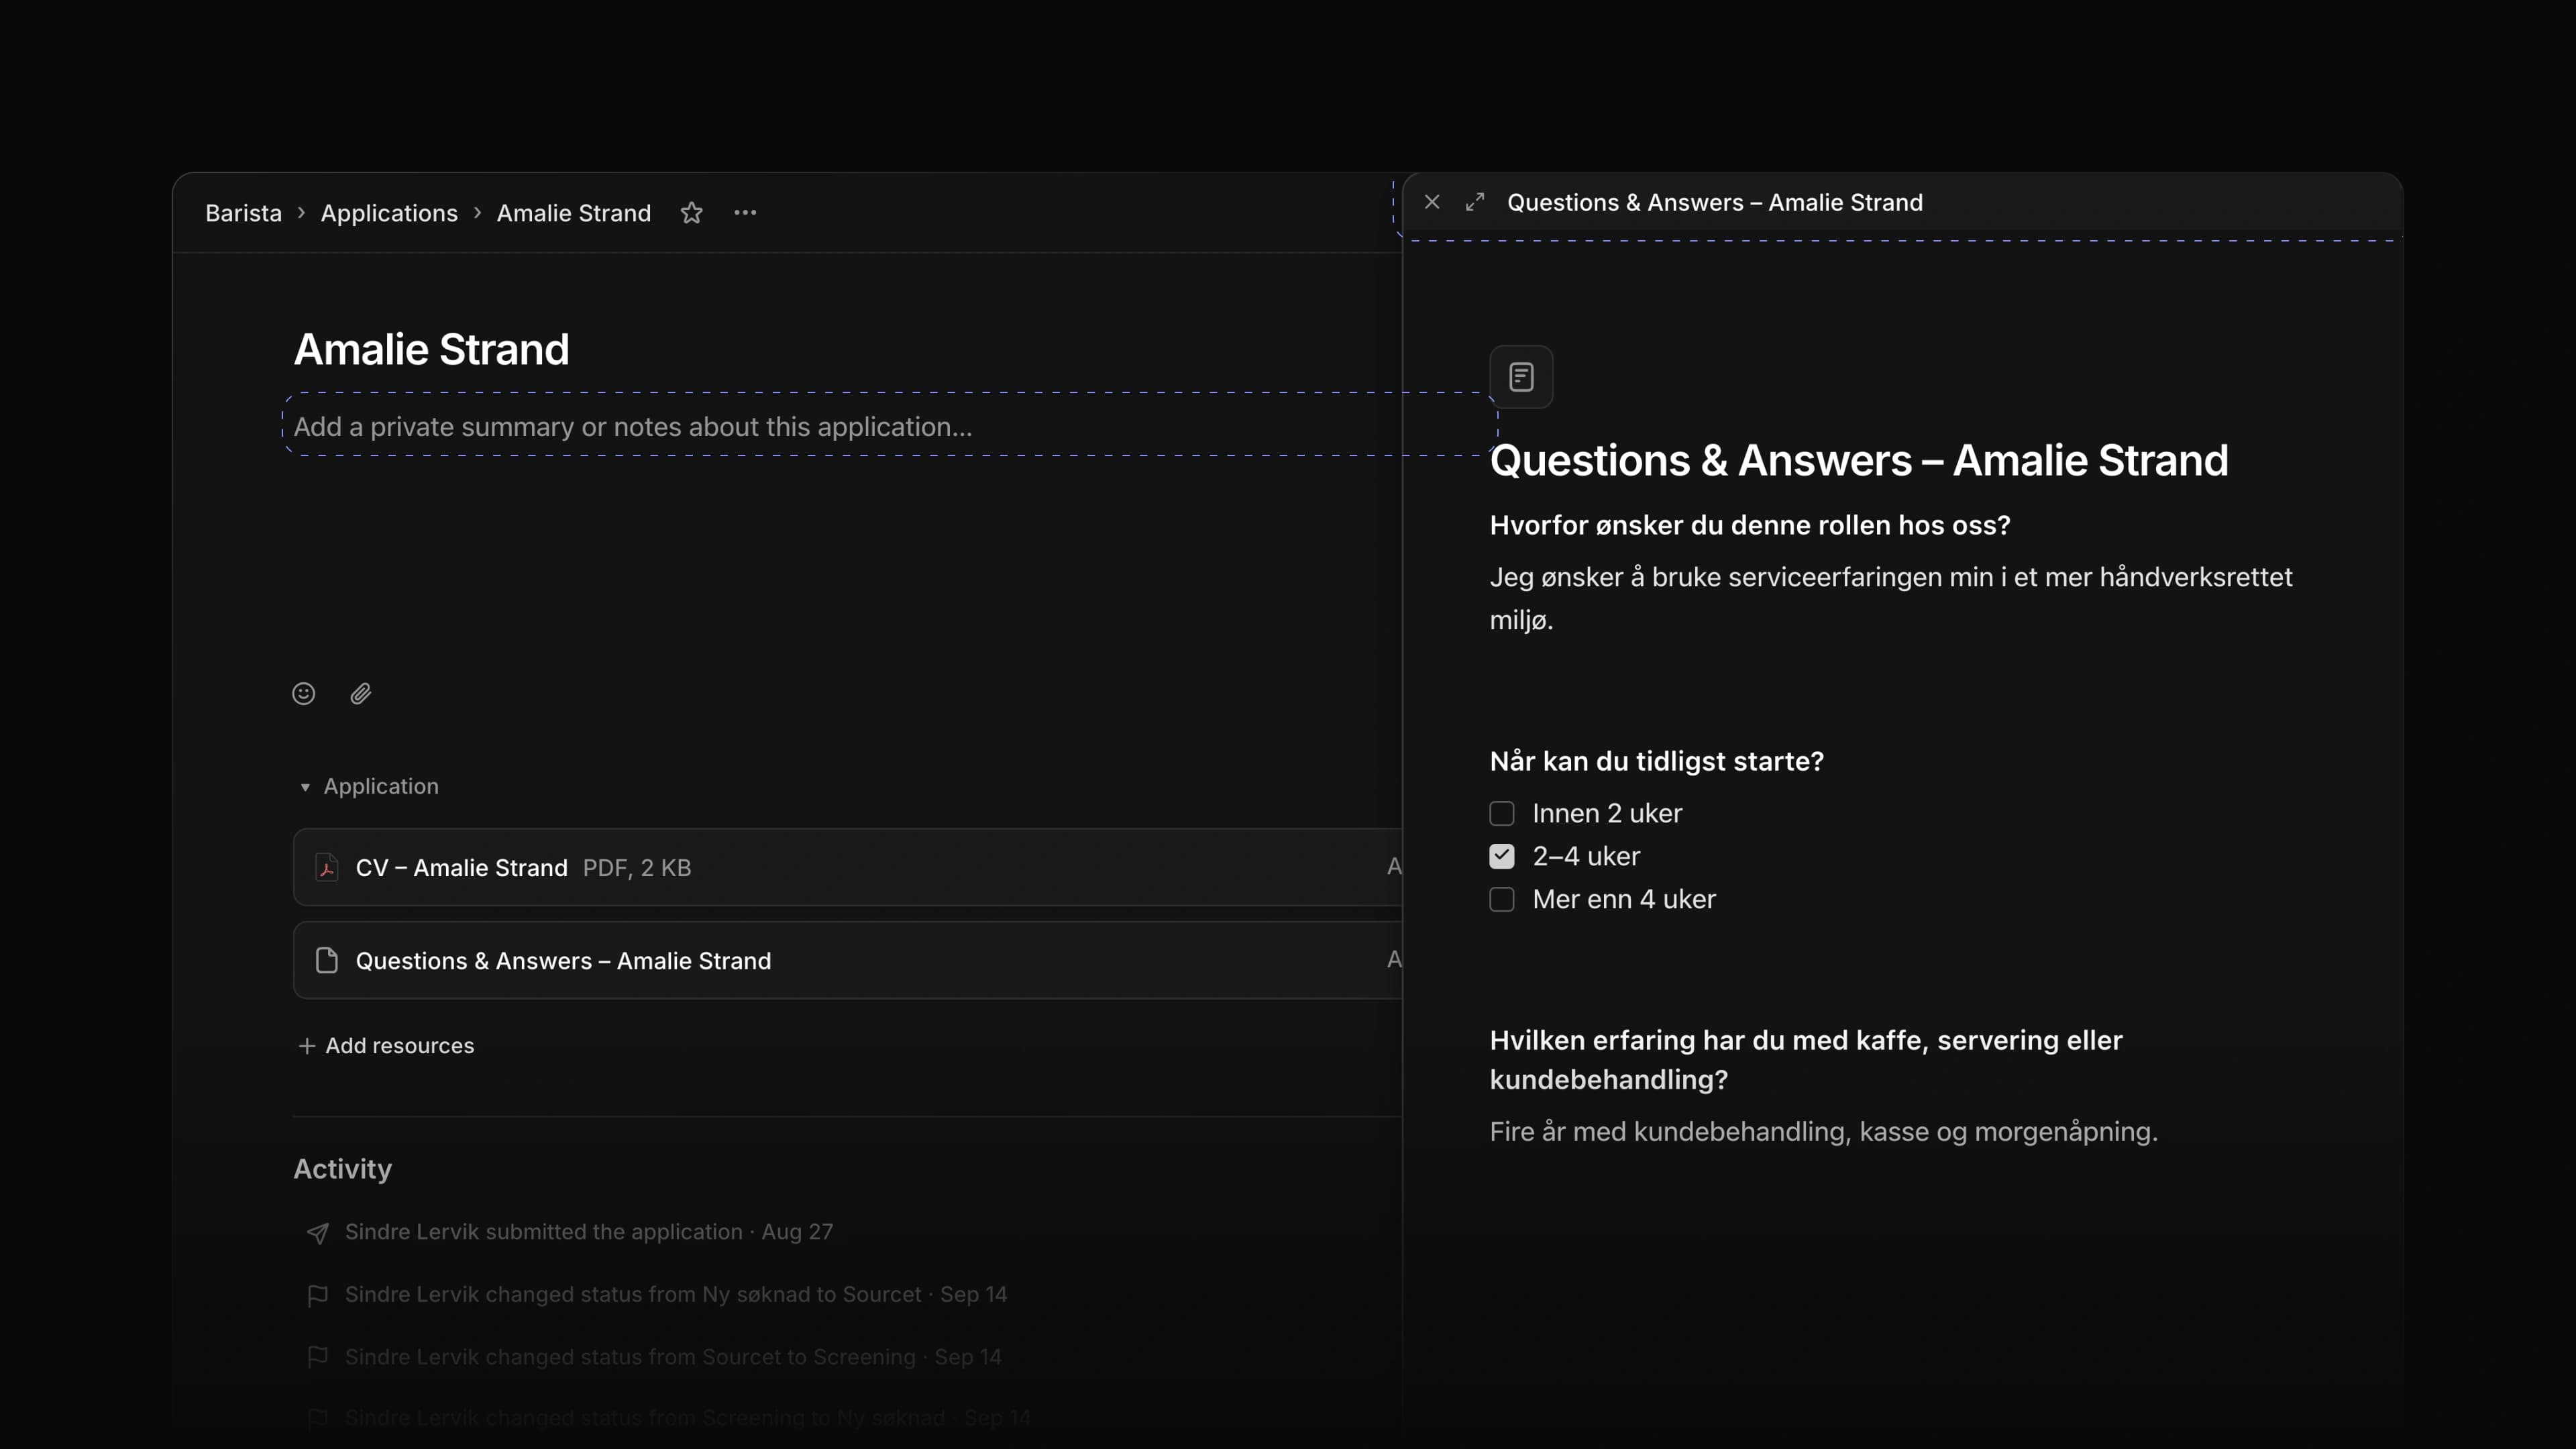This screenshot has height=1449, width=2576.
Task: Open Questions & Answers – Amalie Strand resource
Action: click(x=848, y=960)
